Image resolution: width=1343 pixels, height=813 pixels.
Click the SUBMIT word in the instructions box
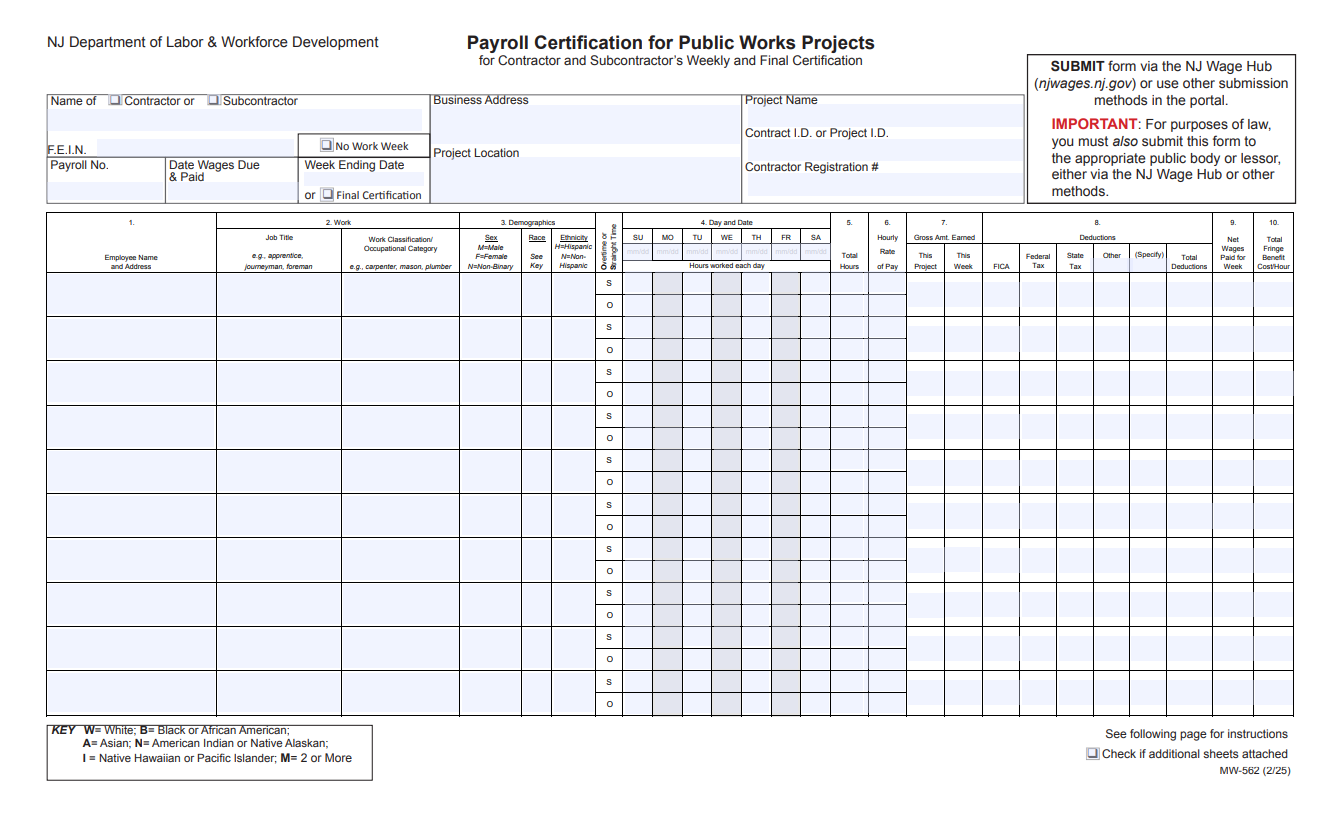(1077, 67)
